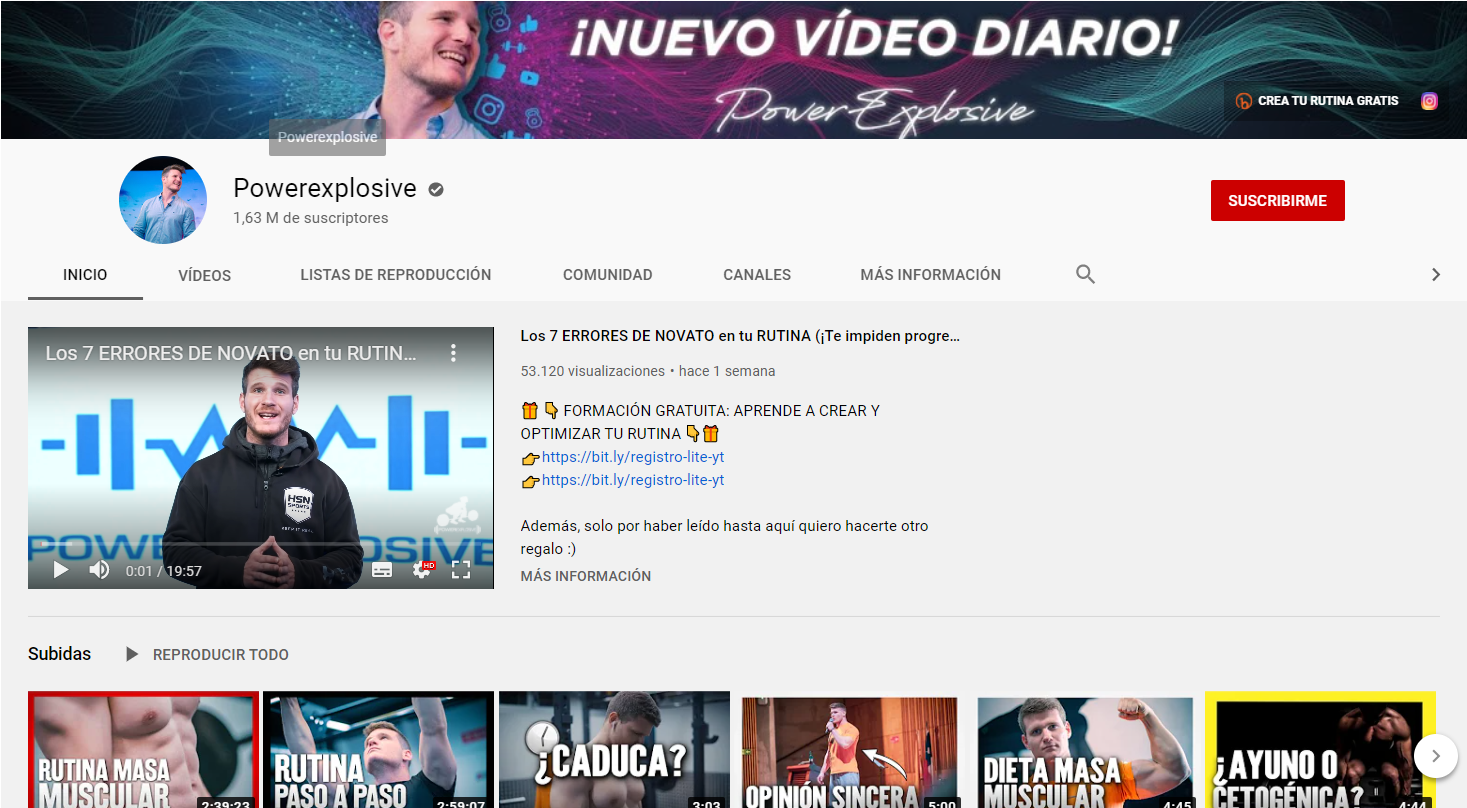Viewport: 1467px width, 808px height.
Task: Click the channel search magnifier icon
Action: 1085,274
